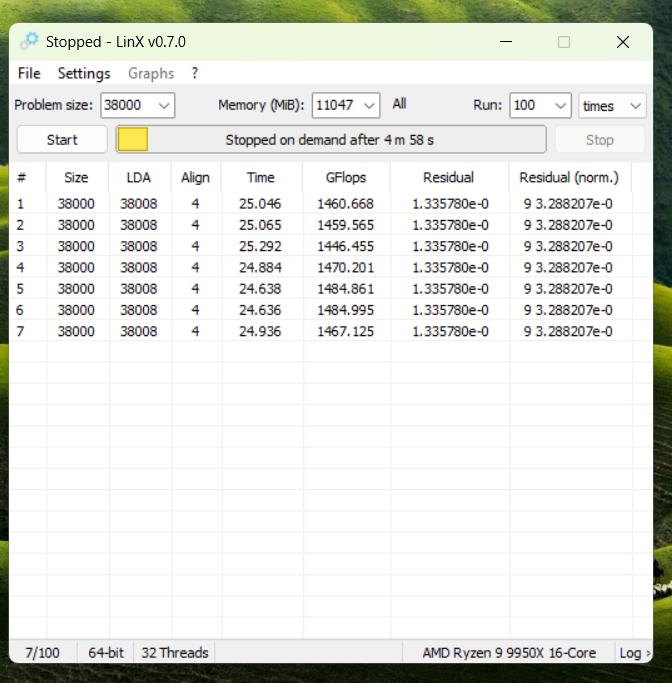Click the Residual (norm.) column header
This screenshot has width=672, height=683.
[569, 177]
